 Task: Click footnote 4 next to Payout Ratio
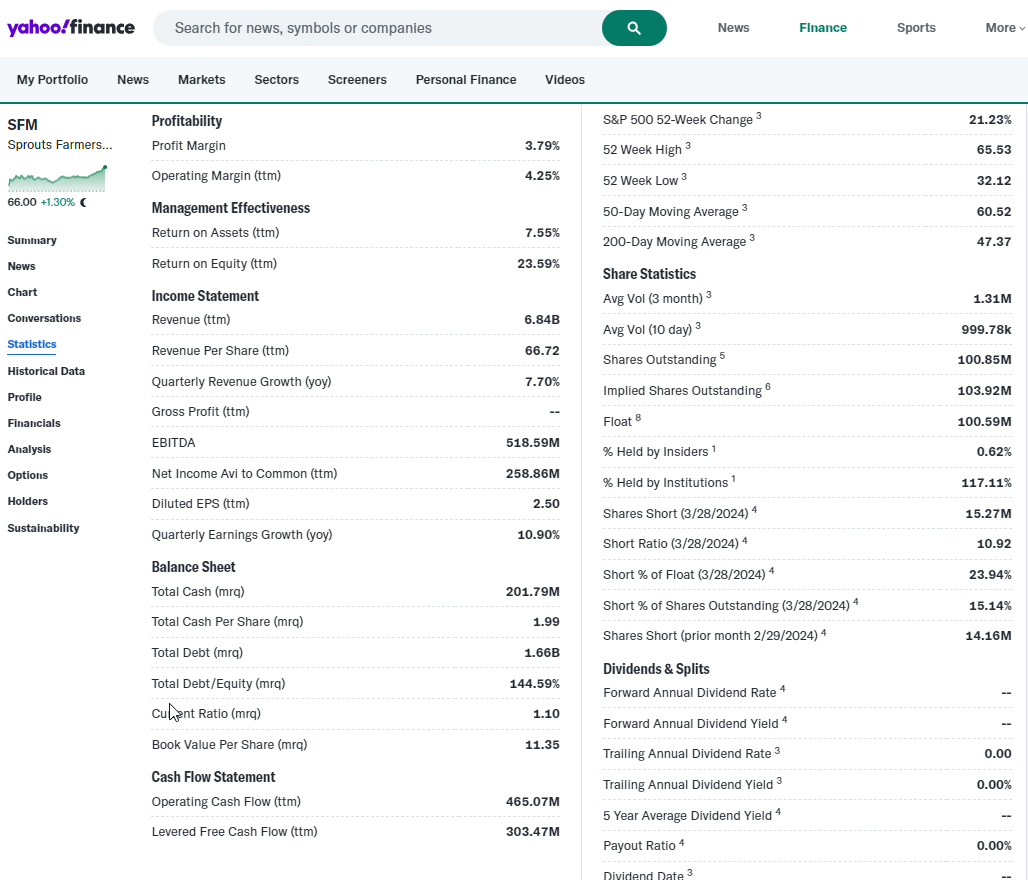point(682,842)
